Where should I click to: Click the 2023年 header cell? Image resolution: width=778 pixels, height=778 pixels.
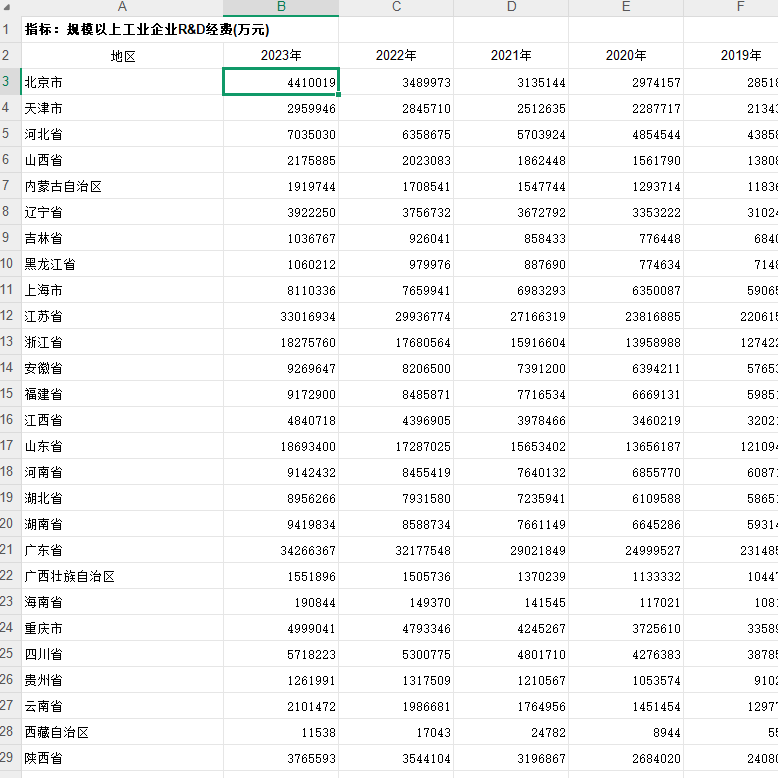point(281,56)
